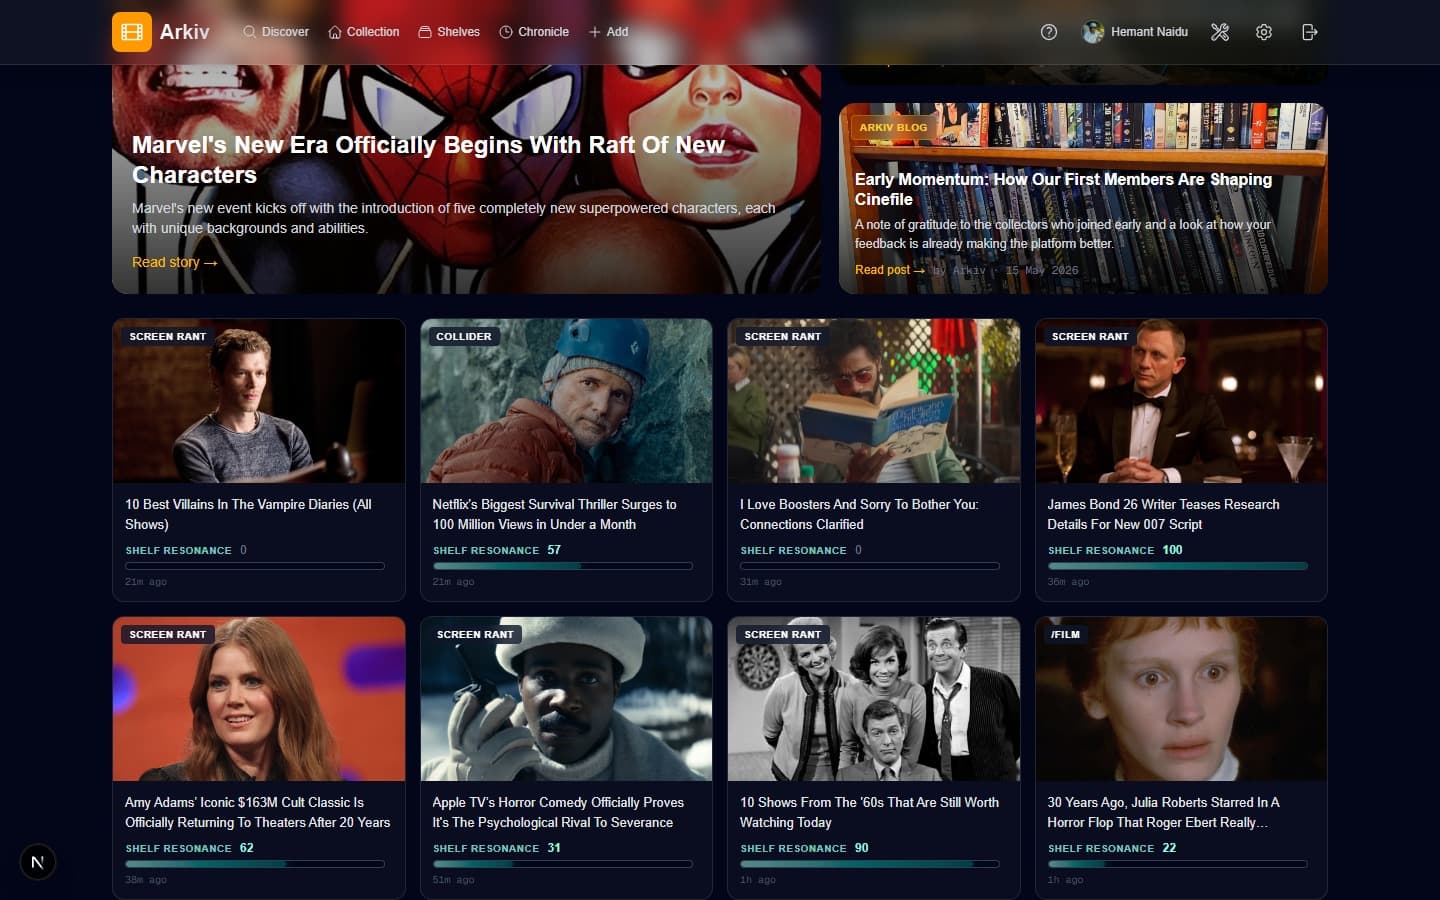Click the '15 May 2026' blog date
Viewport: 1440px width, 900px height.
click(1042, 271)
